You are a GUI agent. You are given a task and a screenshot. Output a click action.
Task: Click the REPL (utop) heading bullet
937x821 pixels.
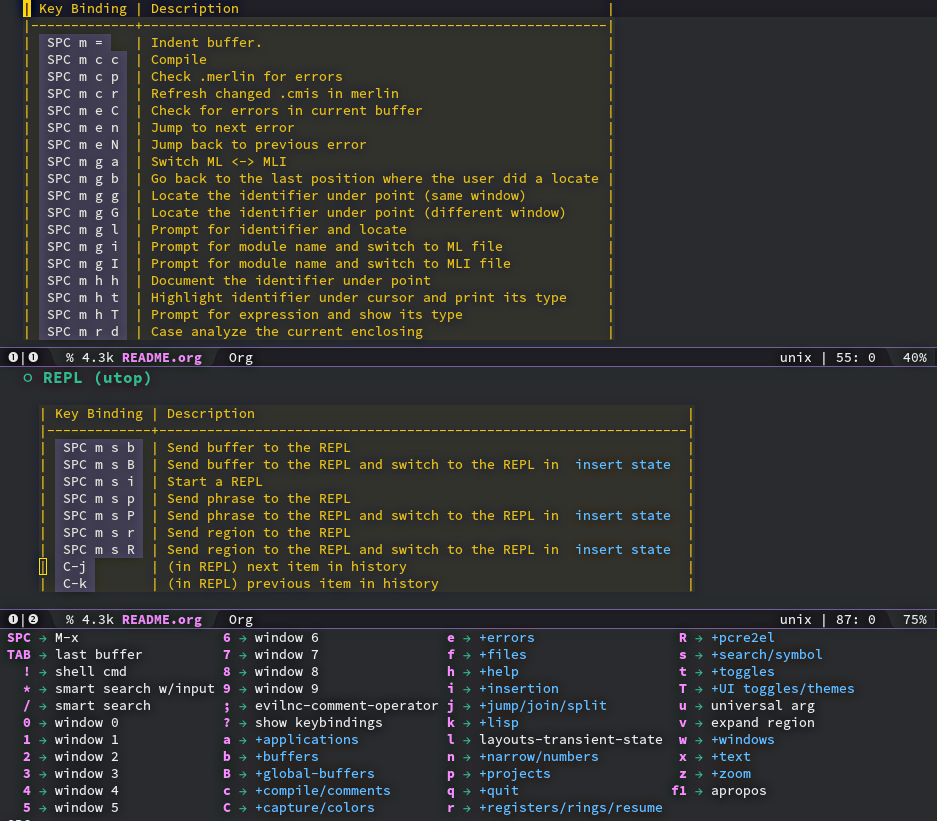click(27, 378)
